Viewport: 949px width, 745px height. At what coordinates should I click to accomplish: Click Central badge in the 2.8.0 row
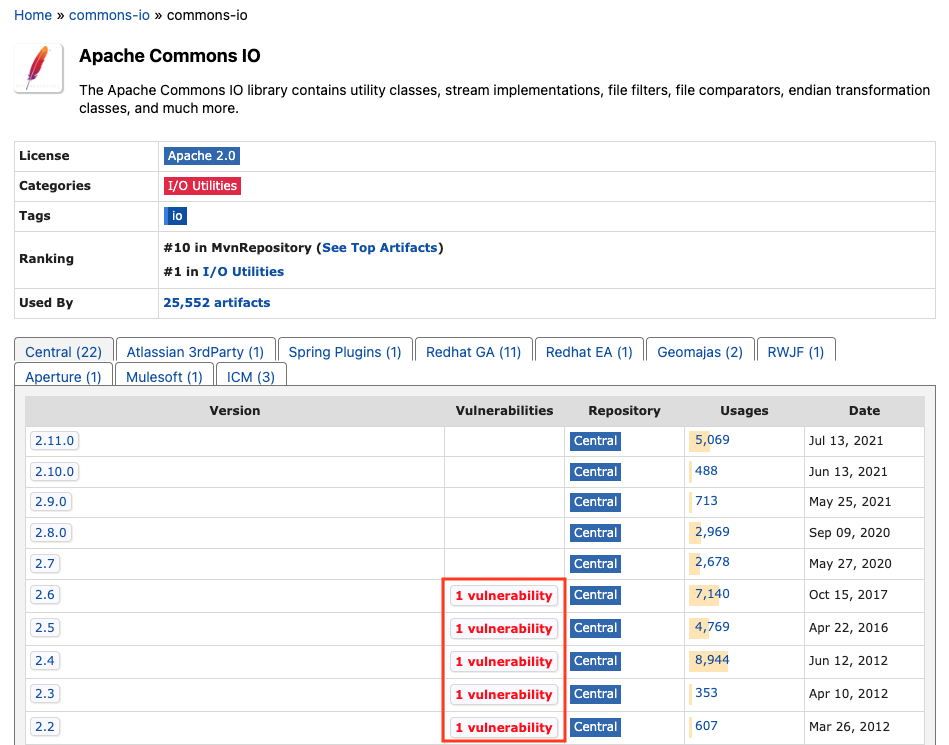(595, 533)
